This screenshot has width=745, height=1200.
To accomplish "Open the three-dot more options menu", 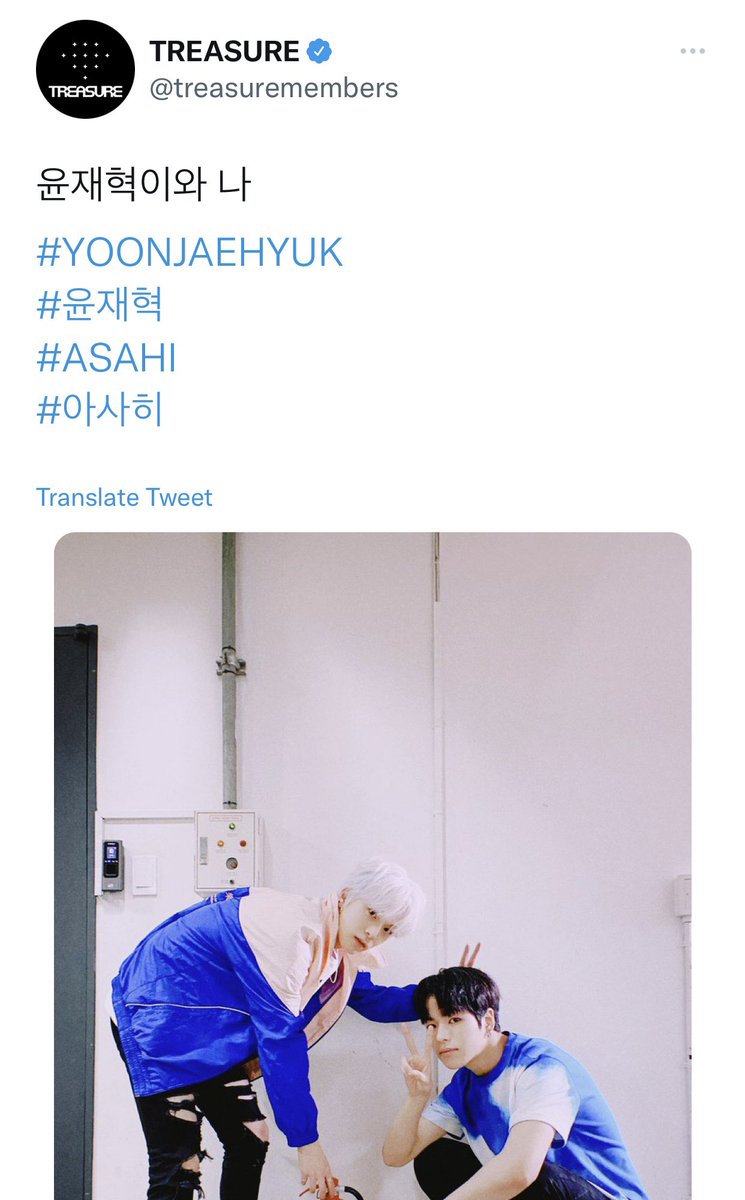I will tap(692, 51).
